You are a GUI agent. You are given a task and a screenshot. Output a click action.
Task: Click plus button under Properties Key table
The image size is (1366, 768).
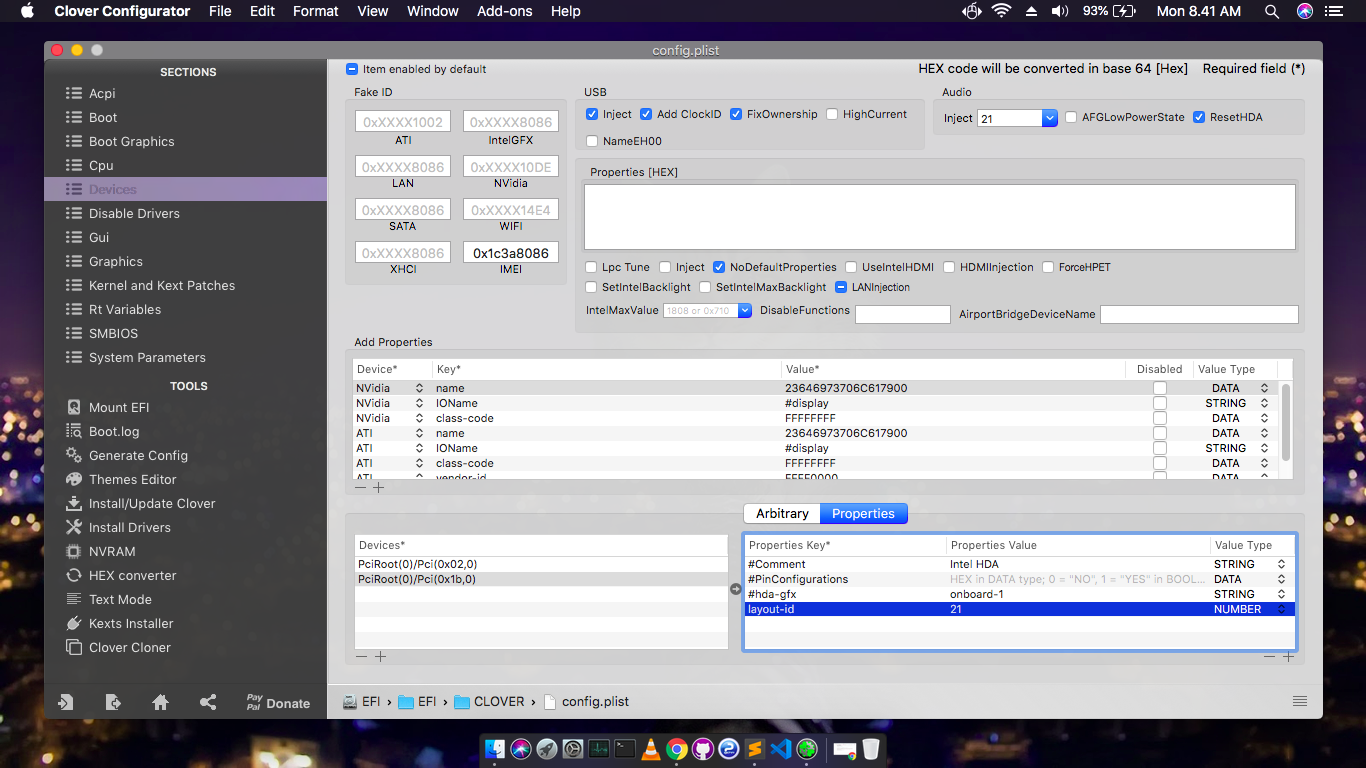pyautogui.click(x=1288, y=656)
